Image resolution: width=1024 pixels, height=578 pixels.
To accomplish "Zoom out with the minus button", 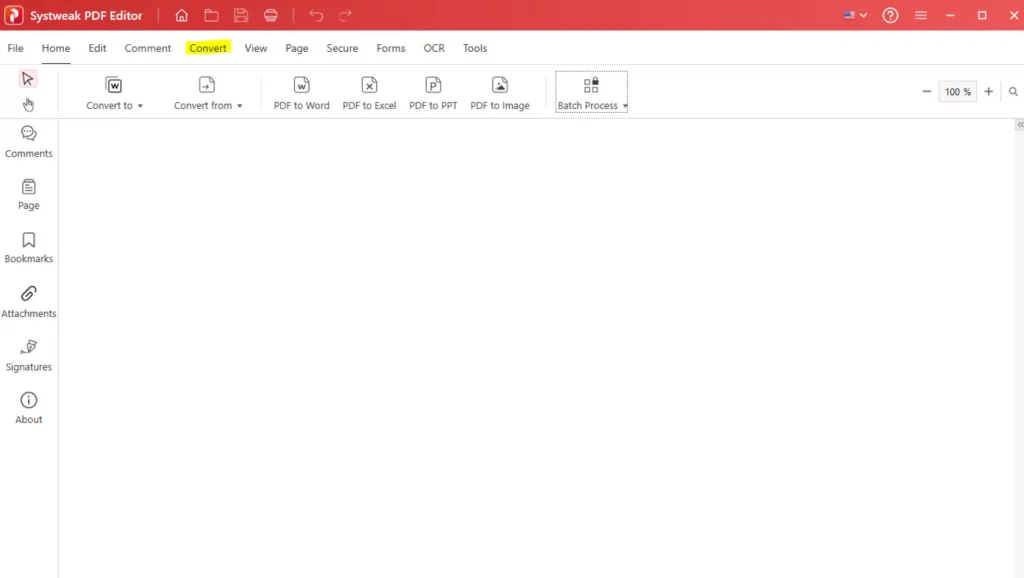I will click(x=927, y=92).
